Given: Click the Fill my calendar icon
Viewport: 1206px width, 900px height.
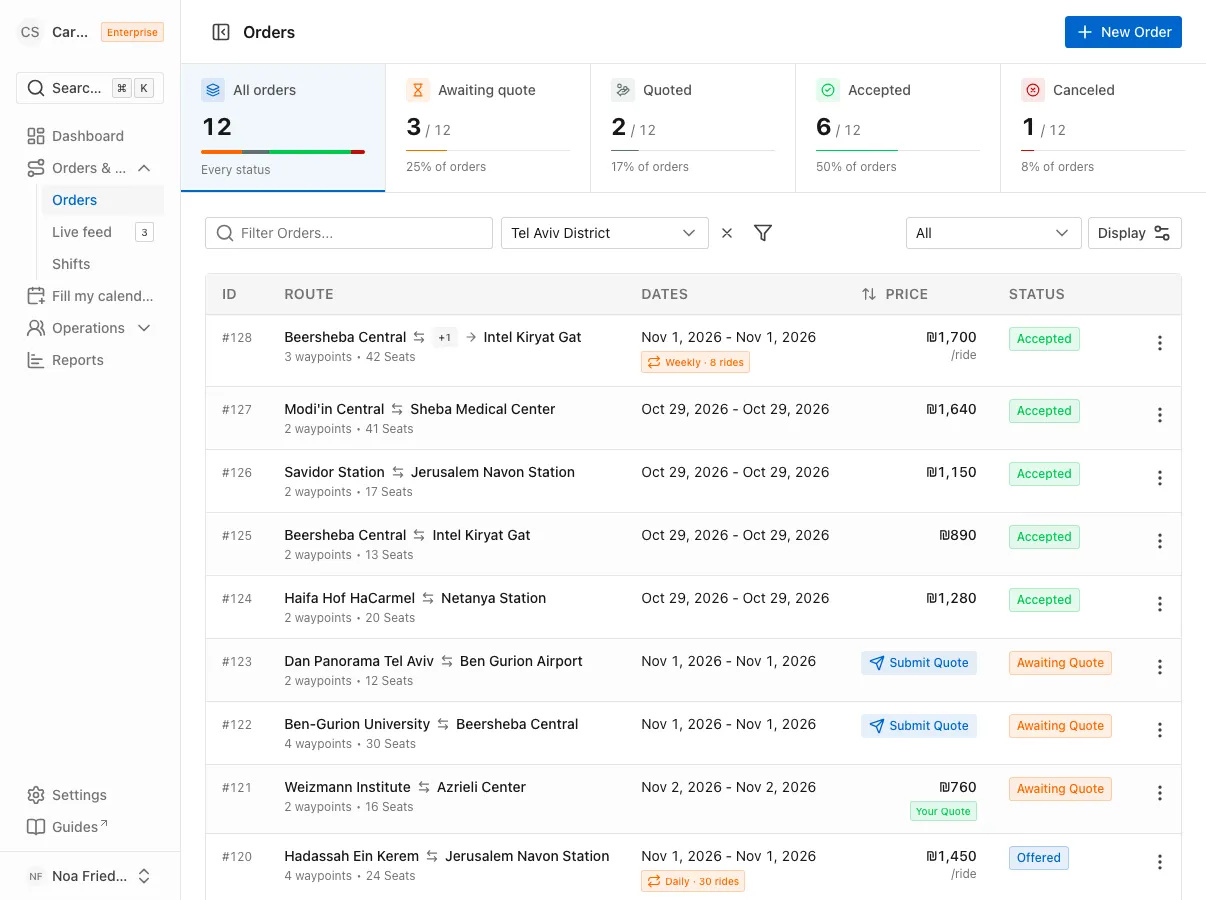Looking at the screenshot, I should tap(36, 296).
